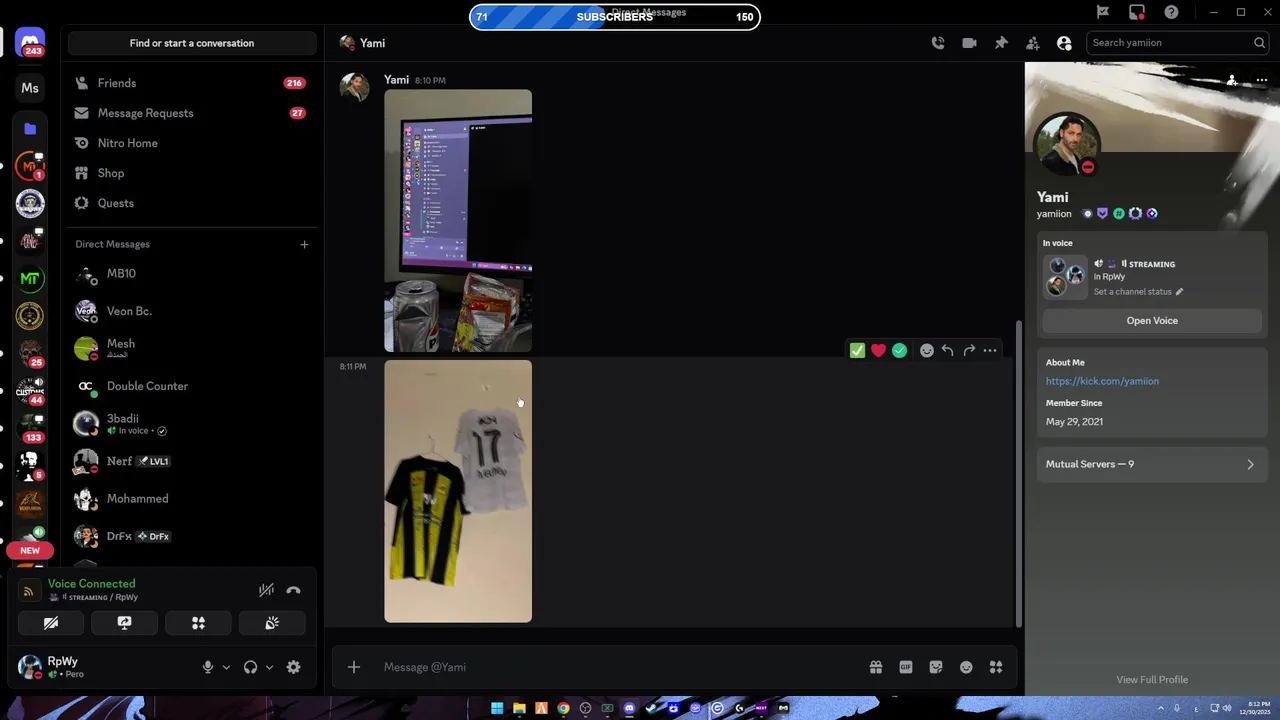Open the Nerf conversation
This screenshot has height=720, width=1280.
point(192,461)
